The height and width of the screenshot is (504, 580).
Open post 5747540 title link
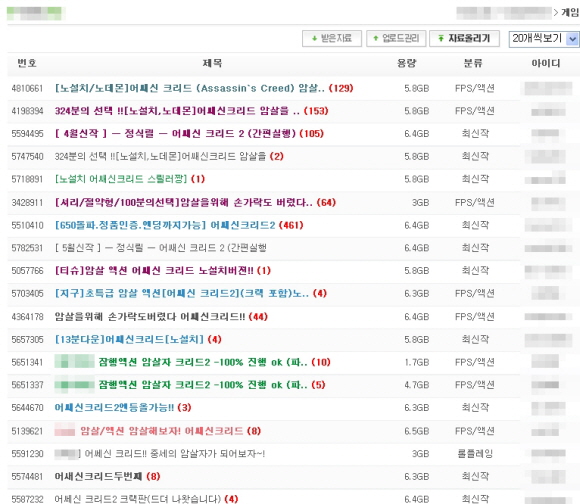[160, 156]
